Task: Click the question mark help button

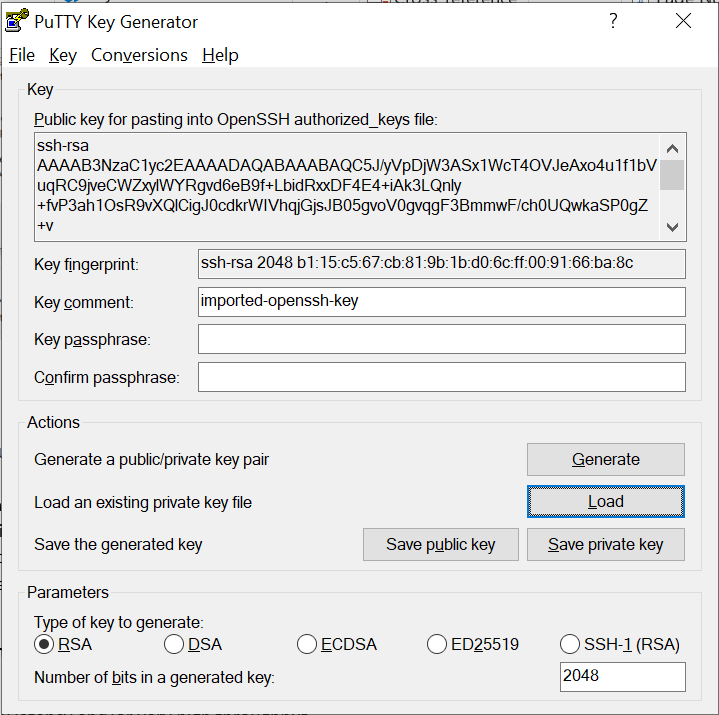Action: (613, 21)
